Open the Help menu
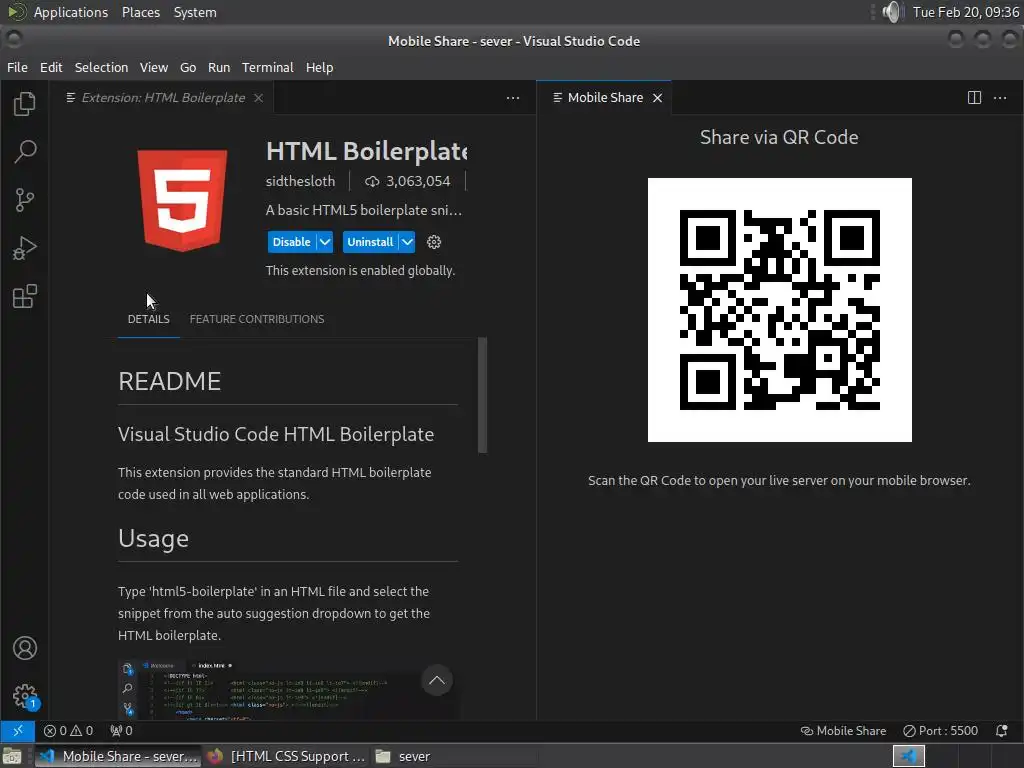 [319, 67]
